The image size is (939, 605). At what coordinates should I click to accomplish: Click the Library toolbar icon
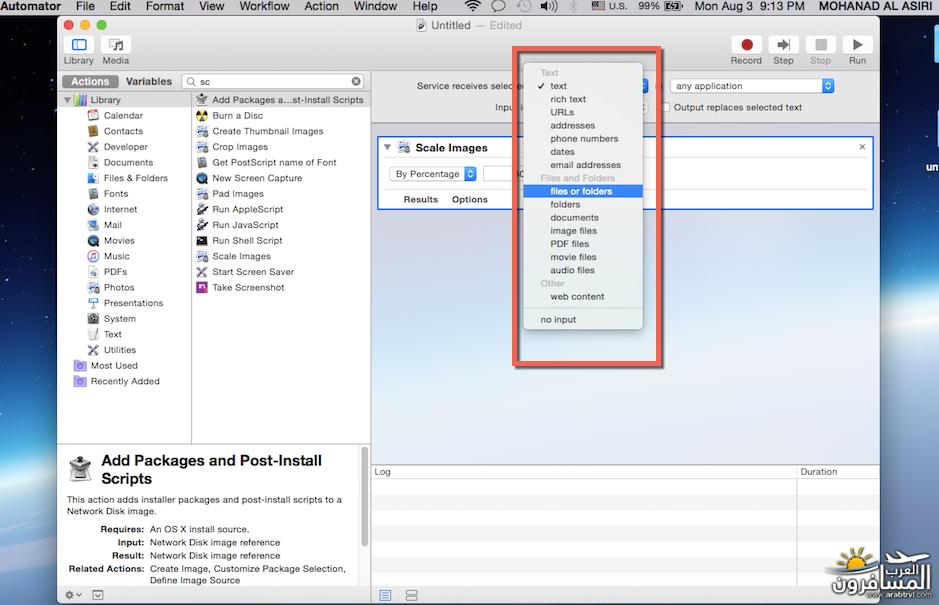[x=79, y=45]
